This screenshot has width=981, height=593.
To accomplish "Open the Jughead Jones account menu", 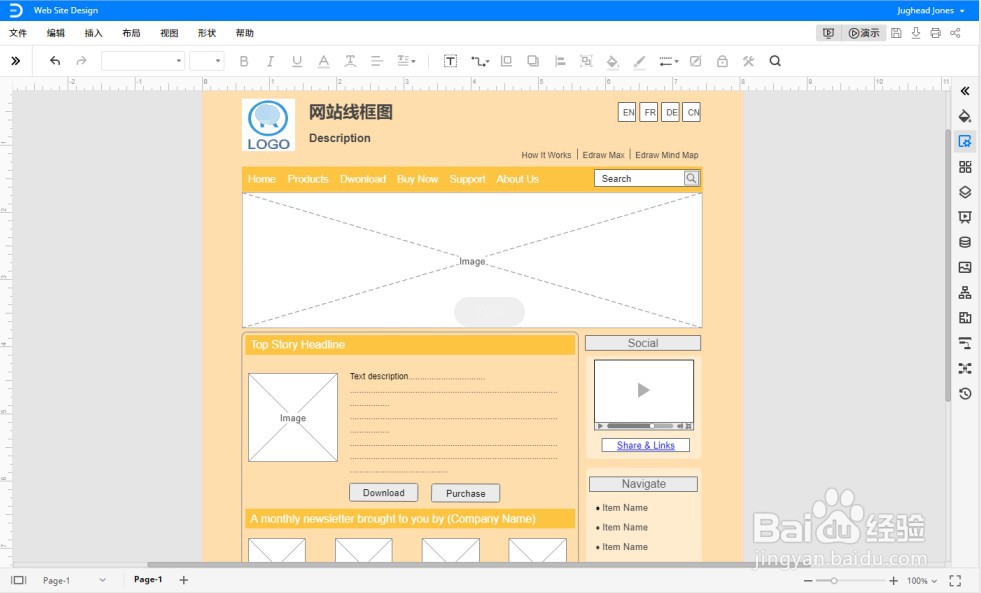I will tap(930, 10).
